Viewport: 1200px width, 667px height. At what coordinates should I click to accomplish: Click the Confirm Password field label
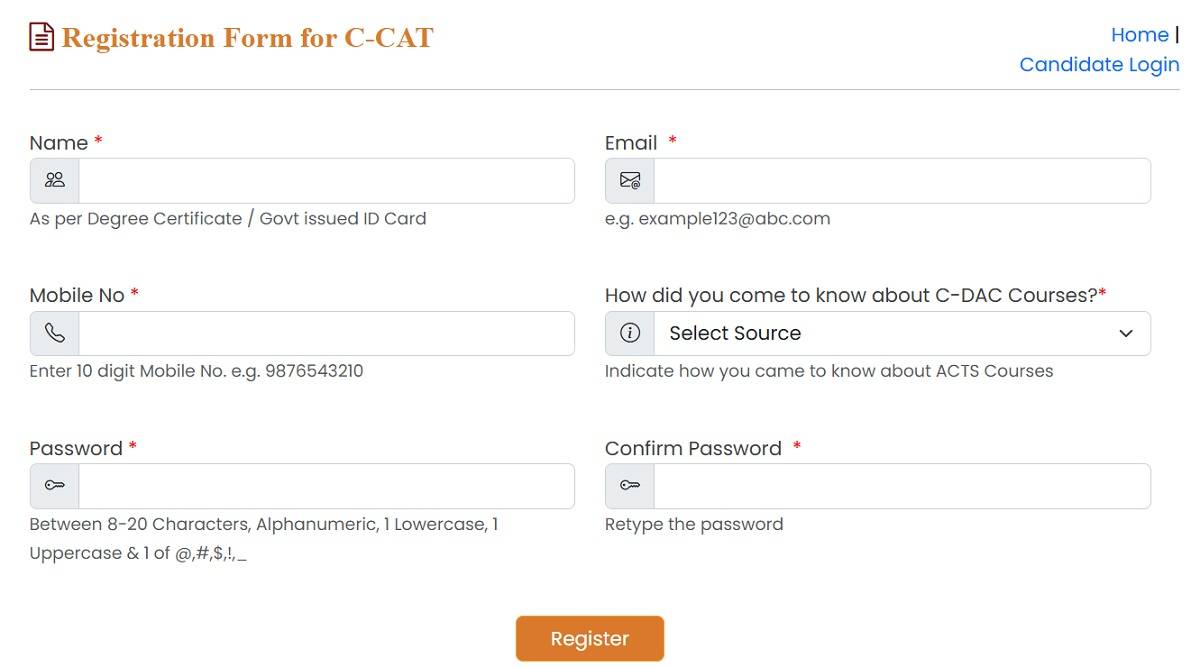[x=693, y=448]
